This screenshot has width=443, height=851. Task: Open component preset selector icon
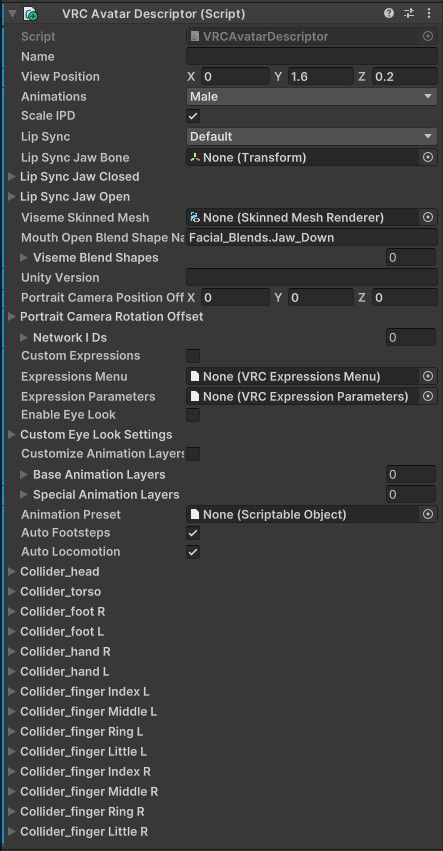tap(409, 14)
